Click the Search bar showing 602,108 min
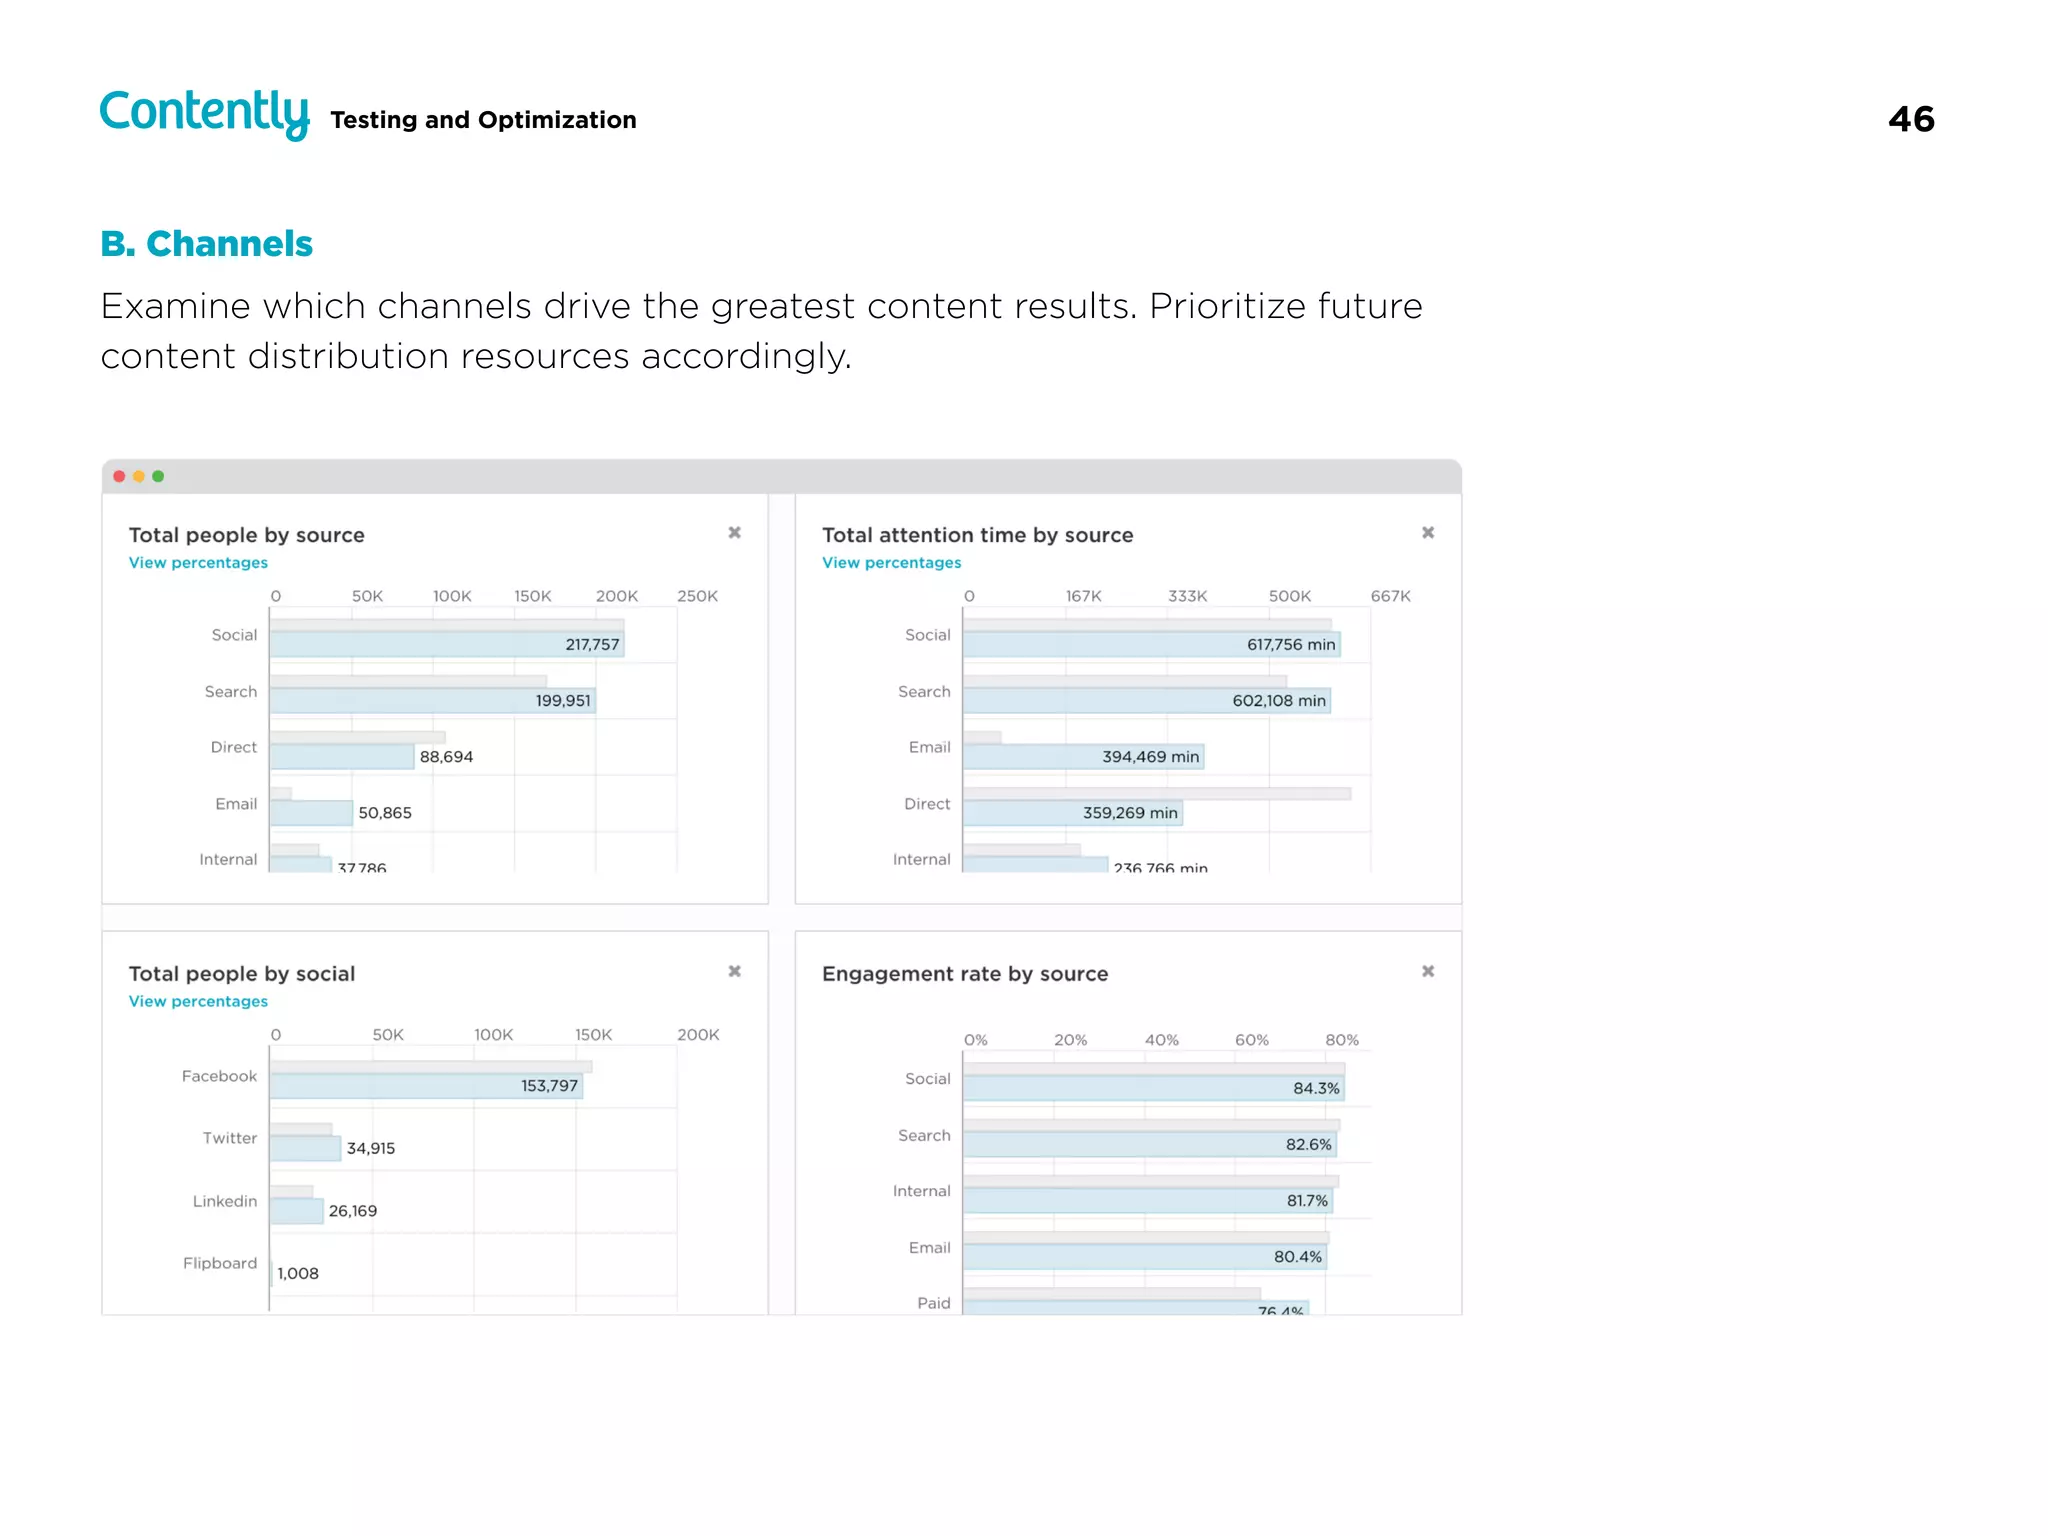The width and height of the screenshot is (2048, 1536). [1146, 701]
